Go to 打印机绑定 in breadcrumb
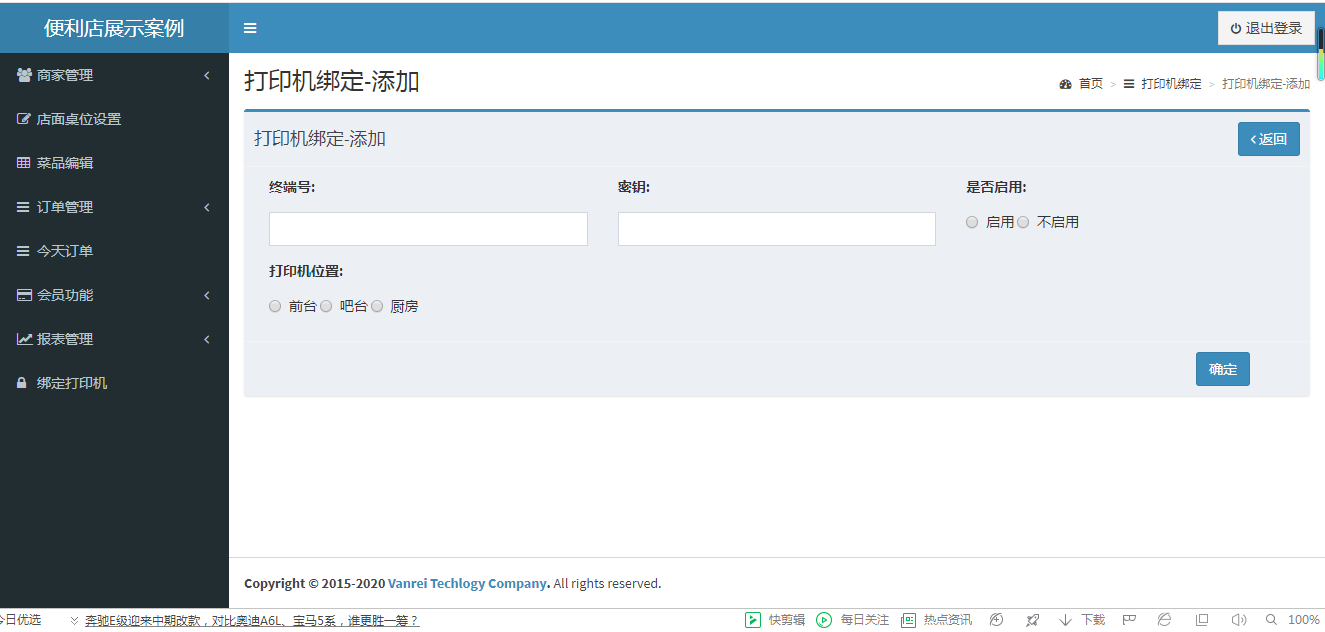1325x632 pixels. (1171, 84)
